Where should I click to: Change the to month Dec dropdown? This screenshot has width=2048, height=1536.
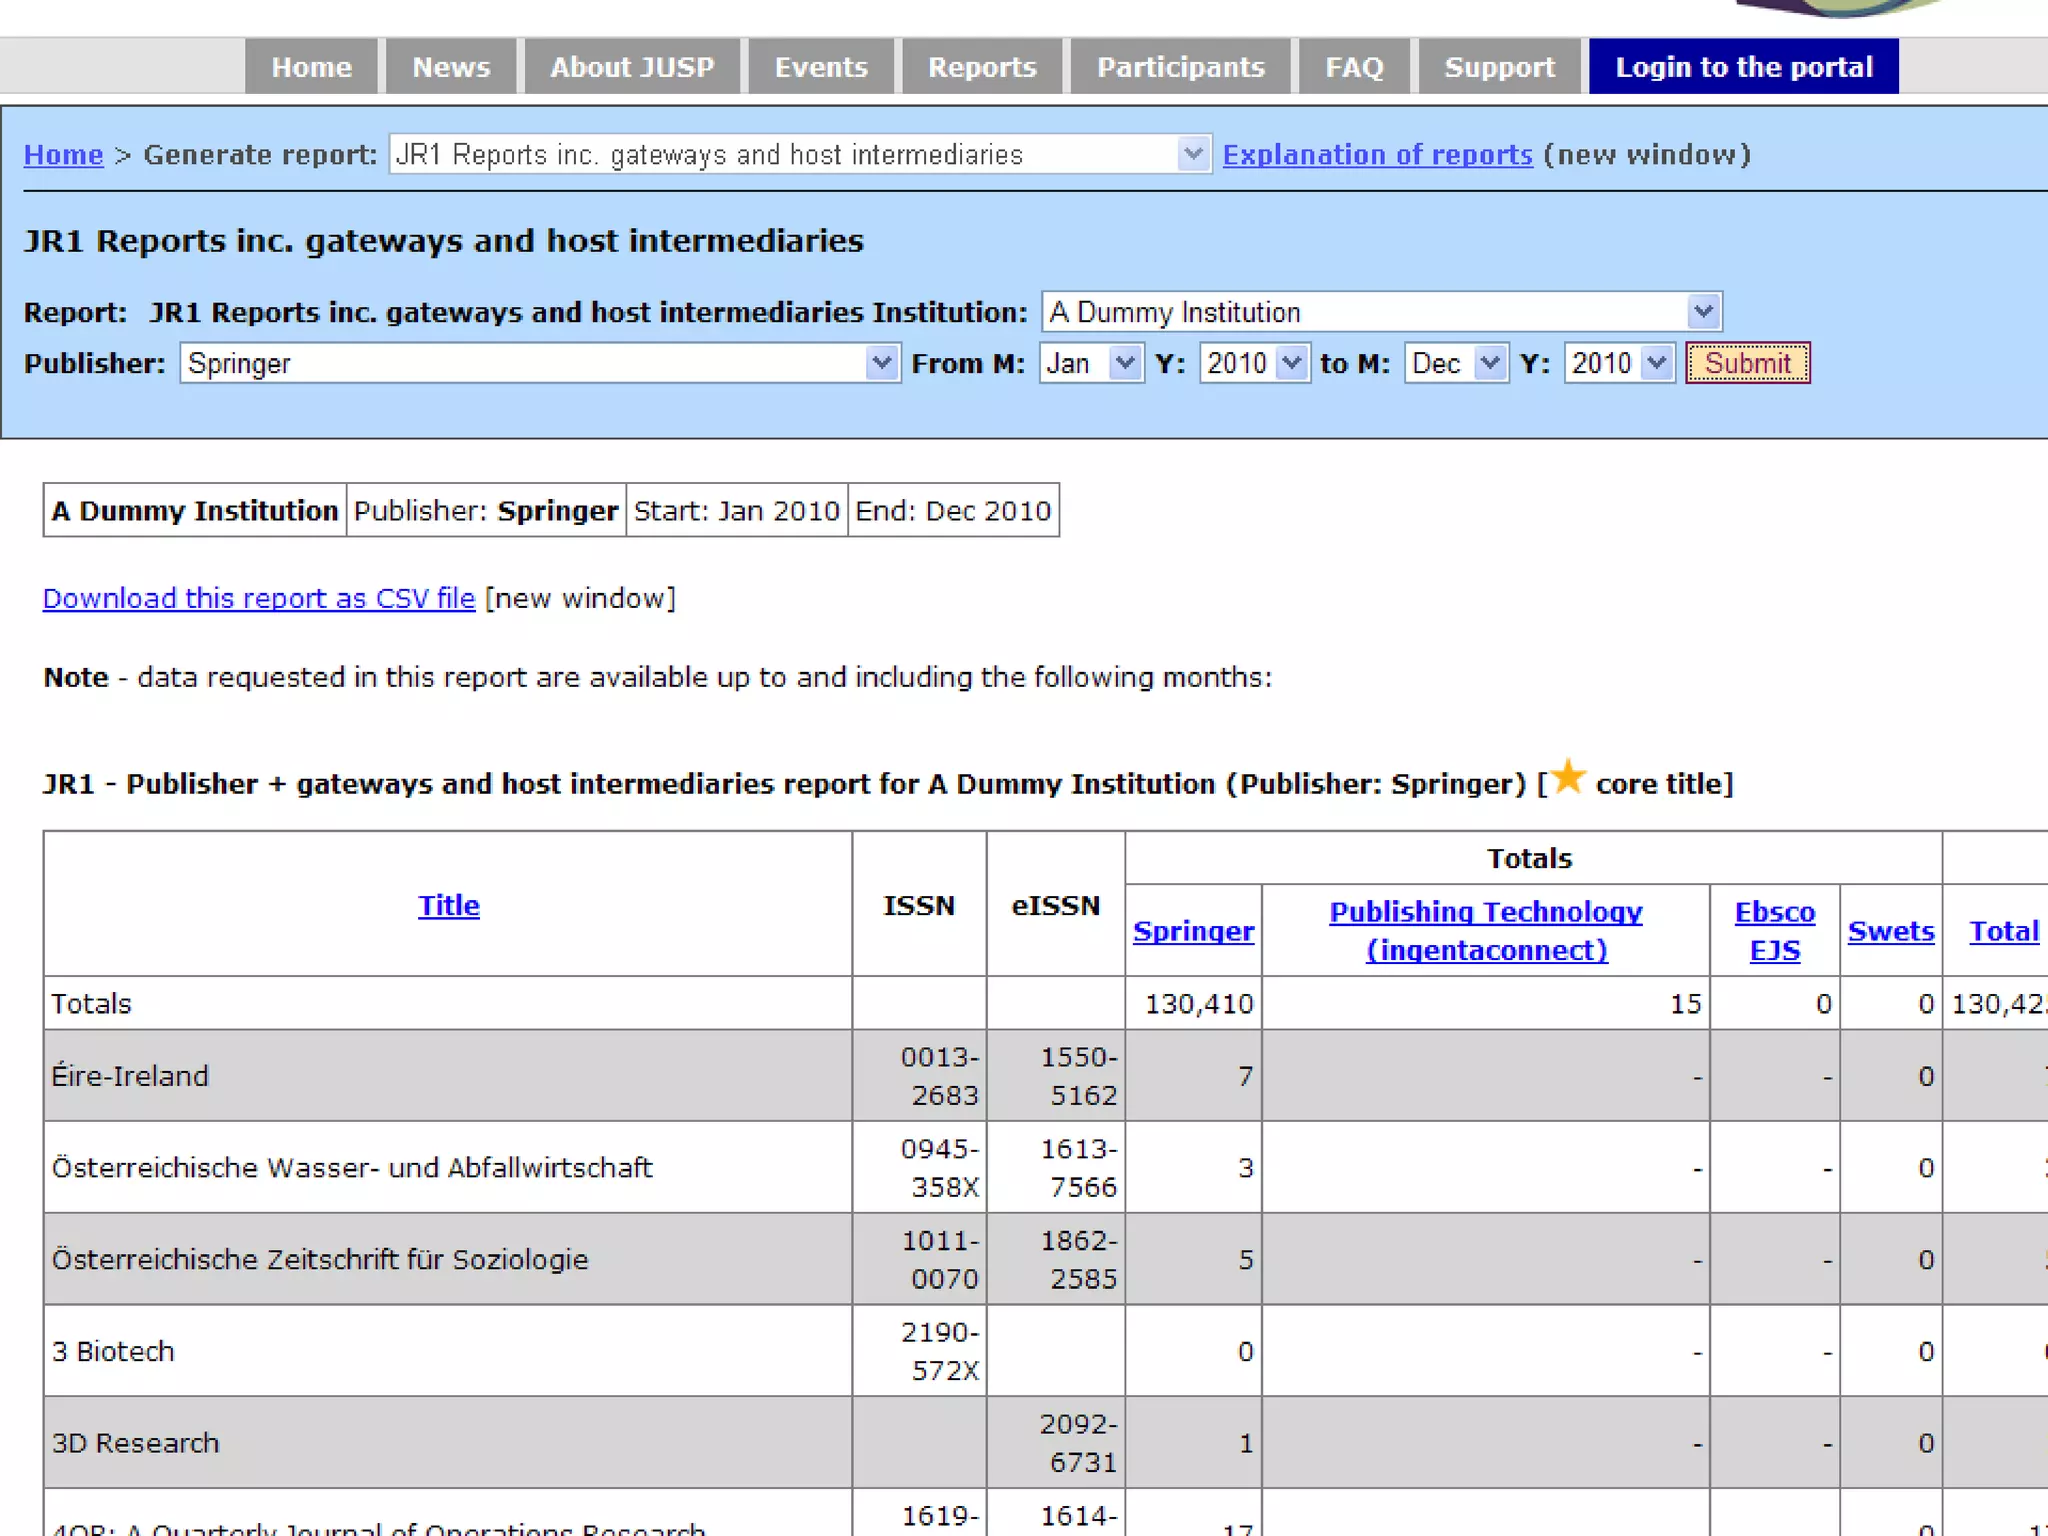pyautogui.click(x=1455, y=363)
